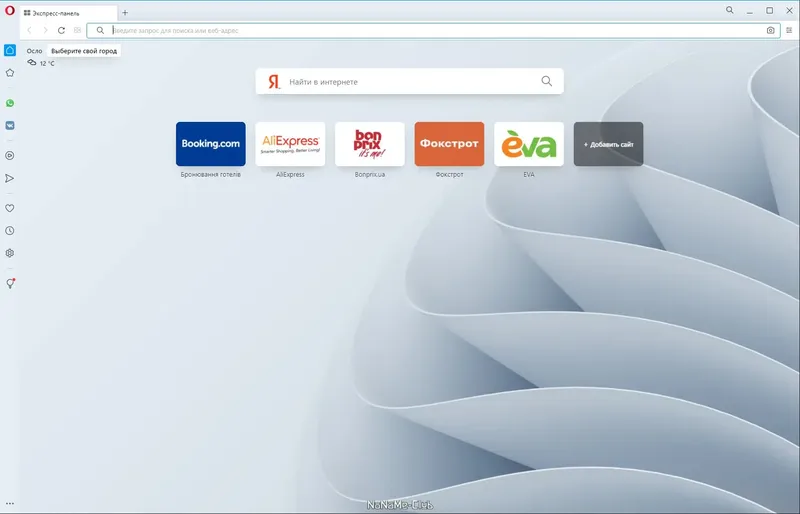The height and width of the screenshot is (514, 800).
Task: Focus the address bar input field
Action: (436, 31)
